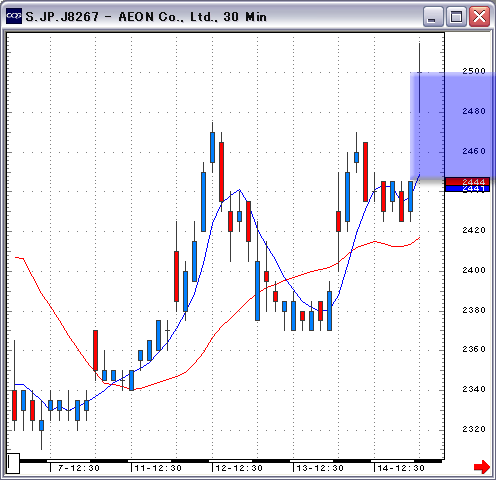Click the window title 'S.JP.J8267 - AEON Co., Ltd., 30 Min'
The width and height of the screenshot is (496, 480).
(146, 17)
